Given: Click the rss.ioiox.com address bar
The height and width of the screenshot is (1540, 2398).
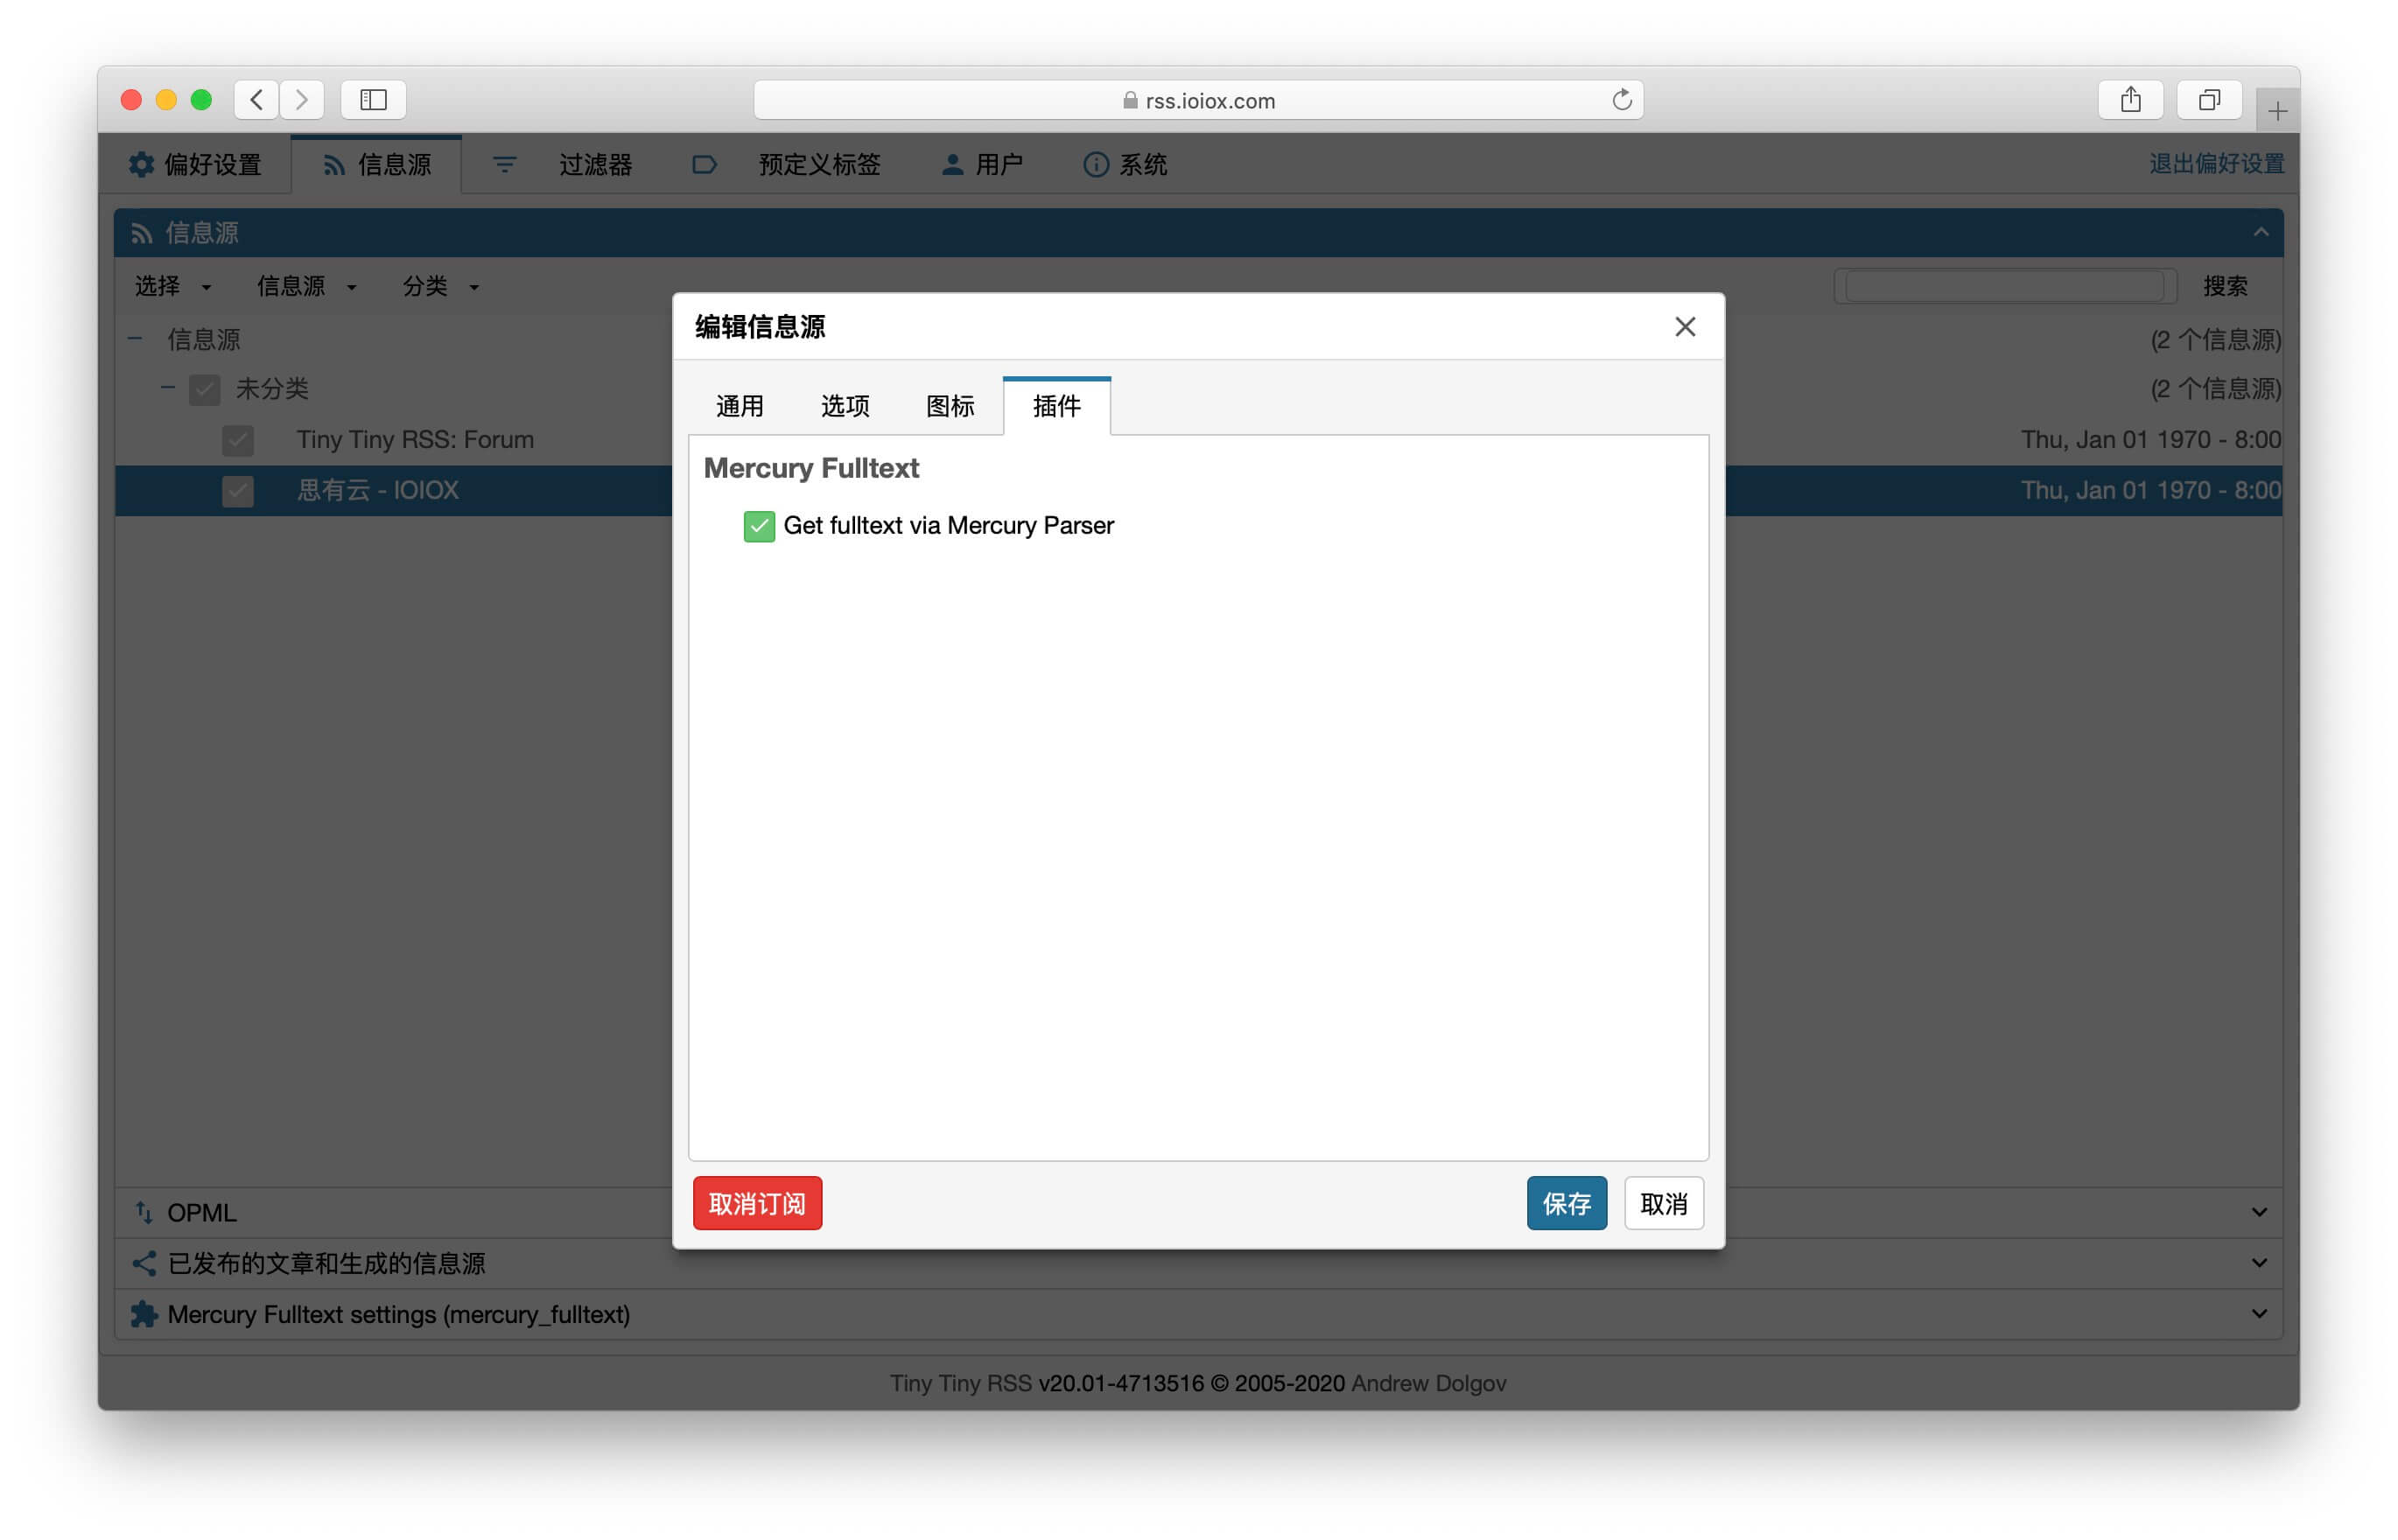Looking at the screenshot, I should (1198, 99).
